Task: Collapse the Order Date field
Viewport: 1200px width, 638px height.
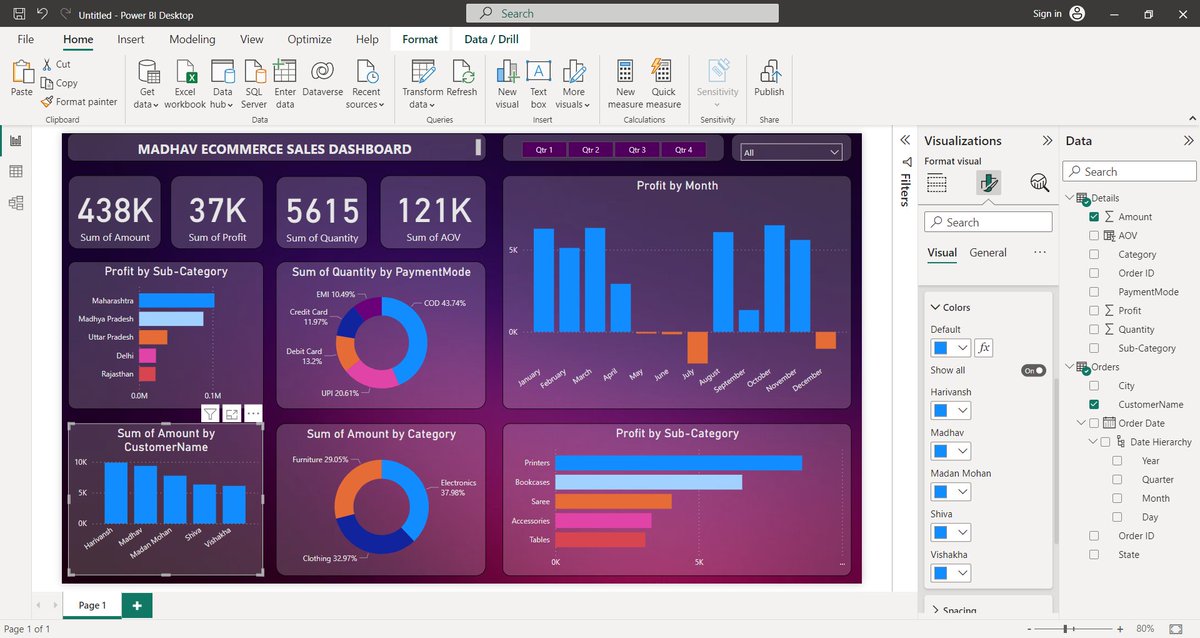Action: point(1081,423)
